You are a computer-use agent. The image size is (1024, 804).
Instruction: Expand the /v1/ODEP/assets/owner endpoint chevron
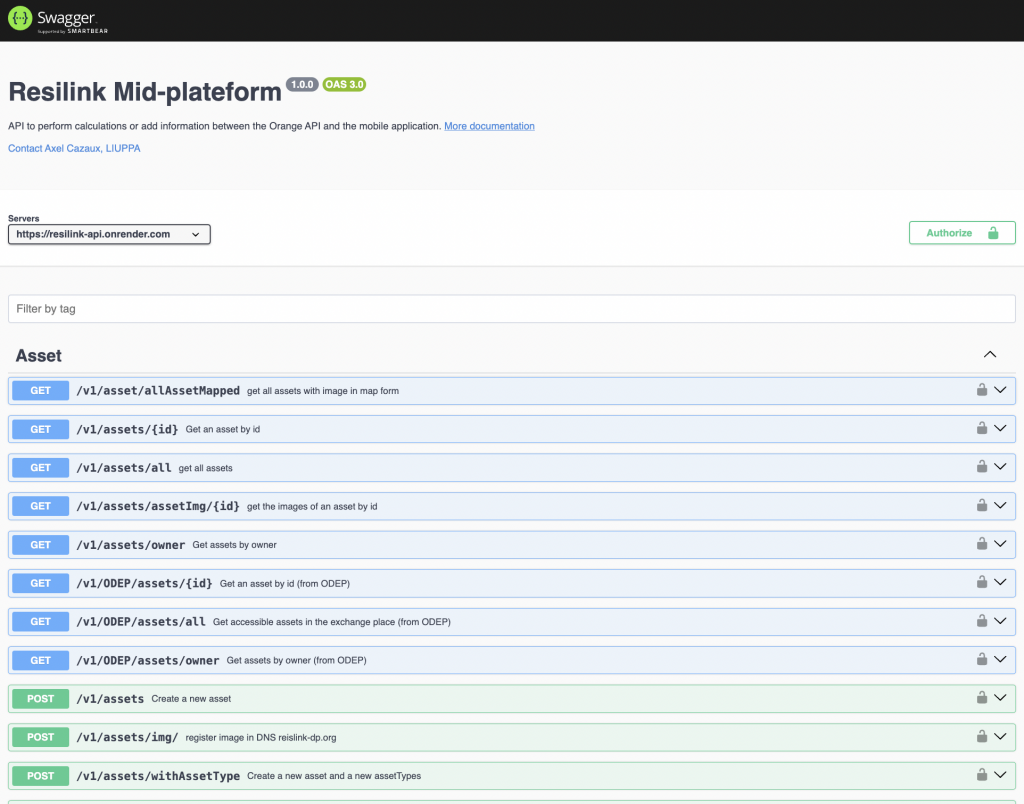click(x=1000, y=660)
